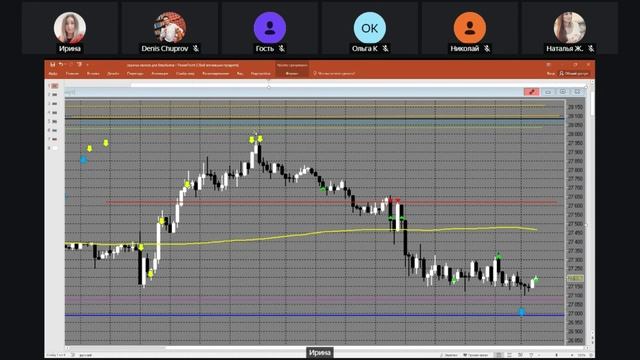This screenshot has height=360, width=640.
Task: Click the spell check status bar icon
Action: click(73, 355)
